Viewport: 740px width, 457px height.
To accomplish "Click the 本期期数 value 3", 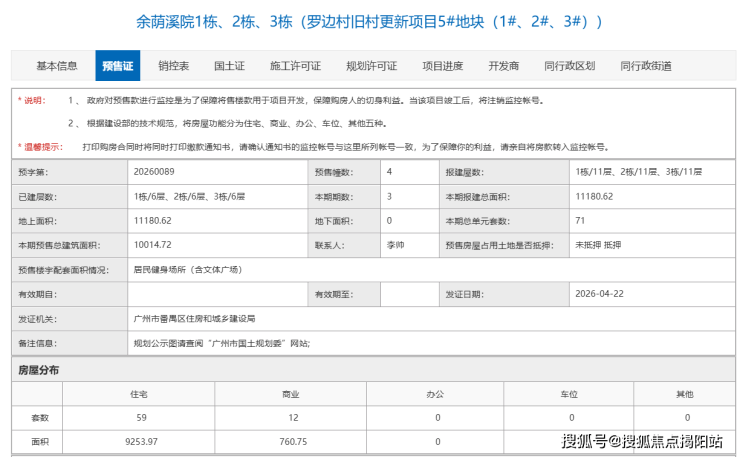I will coord(389,196).
